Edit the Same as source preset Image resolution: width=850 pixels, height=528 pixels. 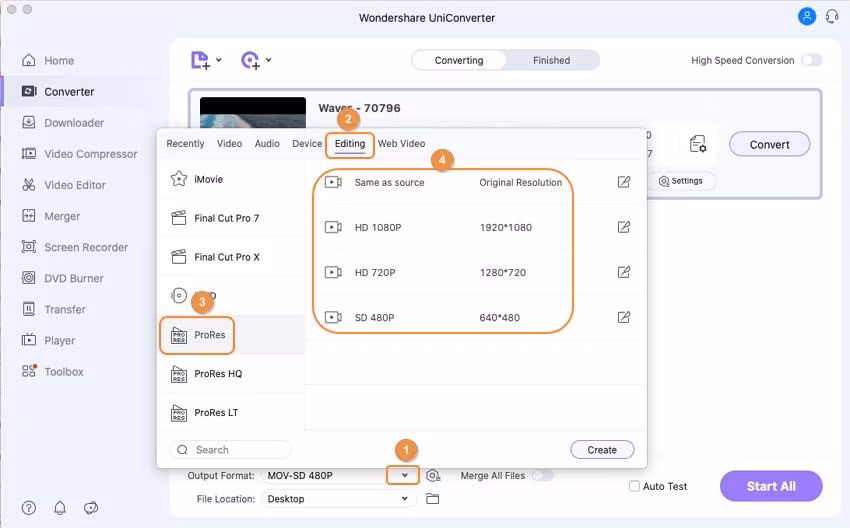tap(624, 182)
